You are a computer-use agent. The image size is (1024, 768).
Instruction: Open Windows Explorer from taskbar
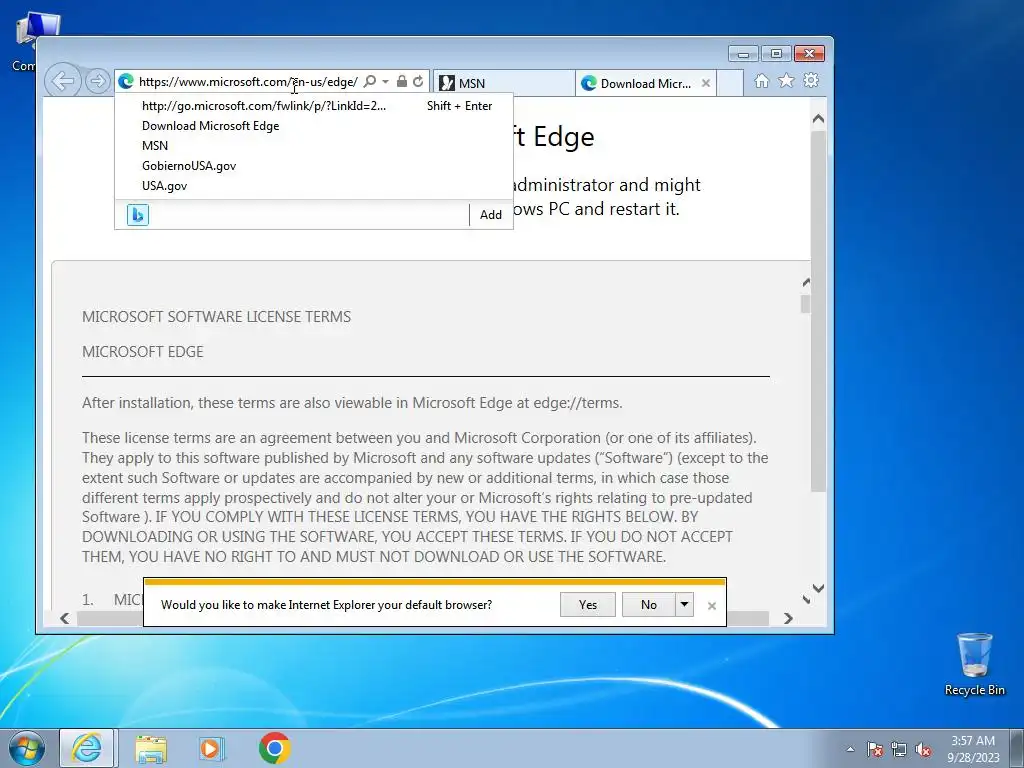[x=151, y=748]
